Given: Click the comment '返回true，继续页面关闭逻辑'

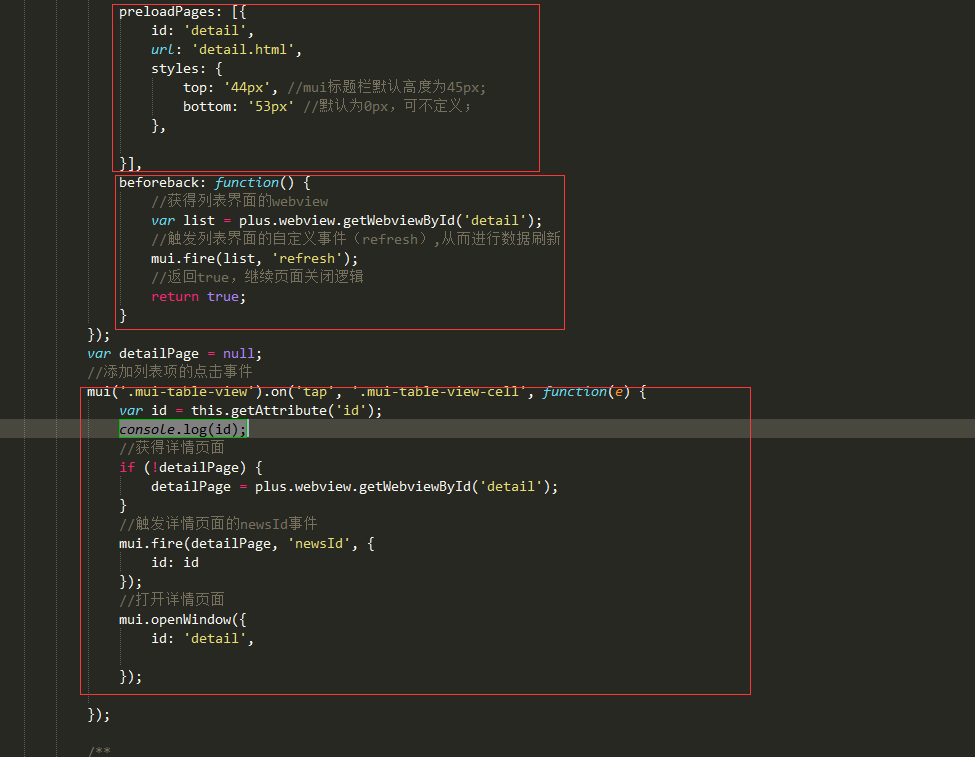Looking at the screenshot, I should click(257, 277).
